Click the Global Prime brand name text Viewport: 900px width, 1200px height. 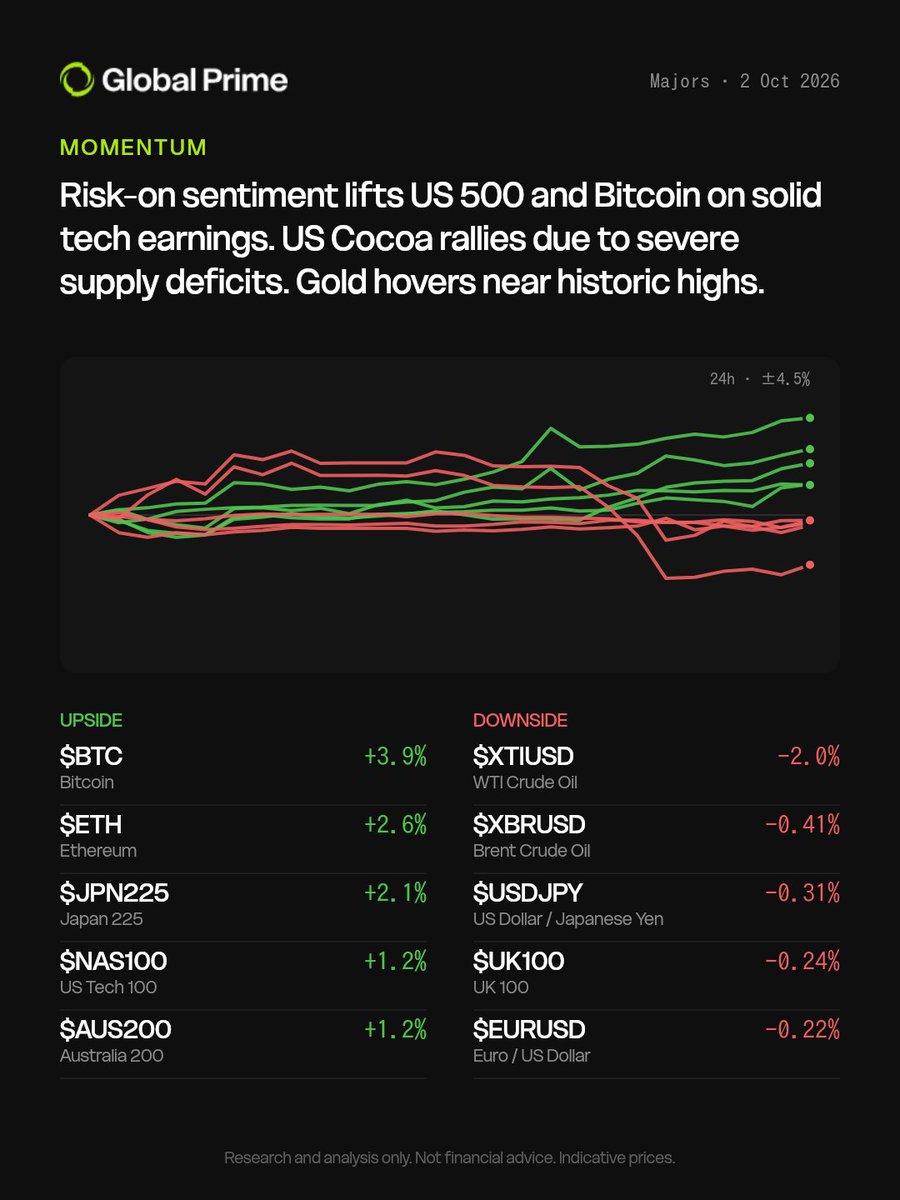tap(196, 80)
